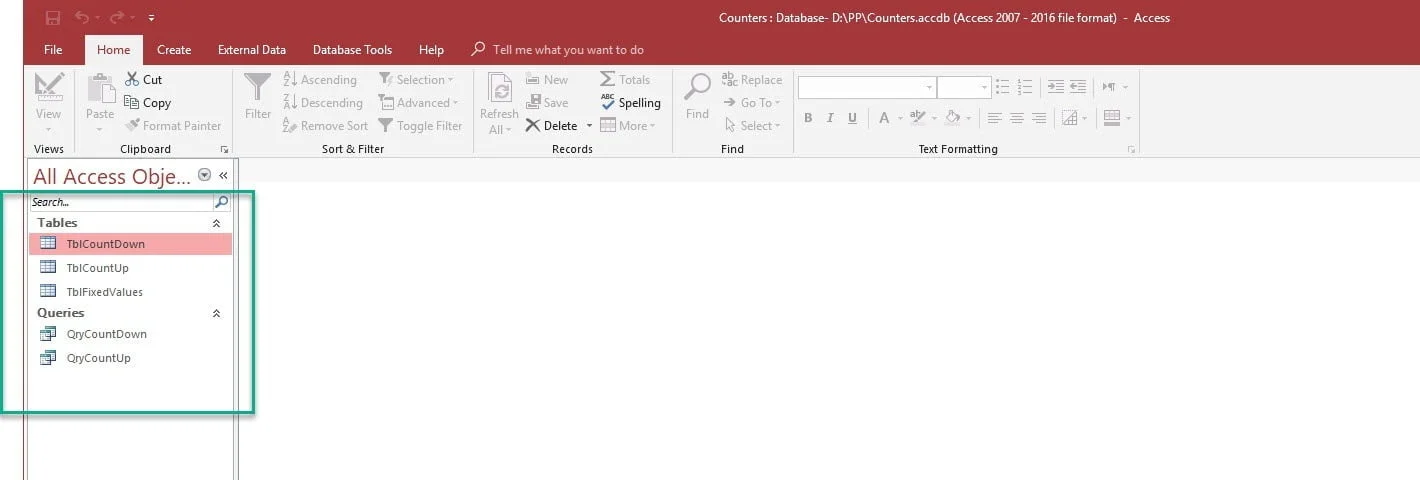The image size is (1420, 480).
Task: Click the Save icon in quick access toolbar
Action: (x=53, y=18)
